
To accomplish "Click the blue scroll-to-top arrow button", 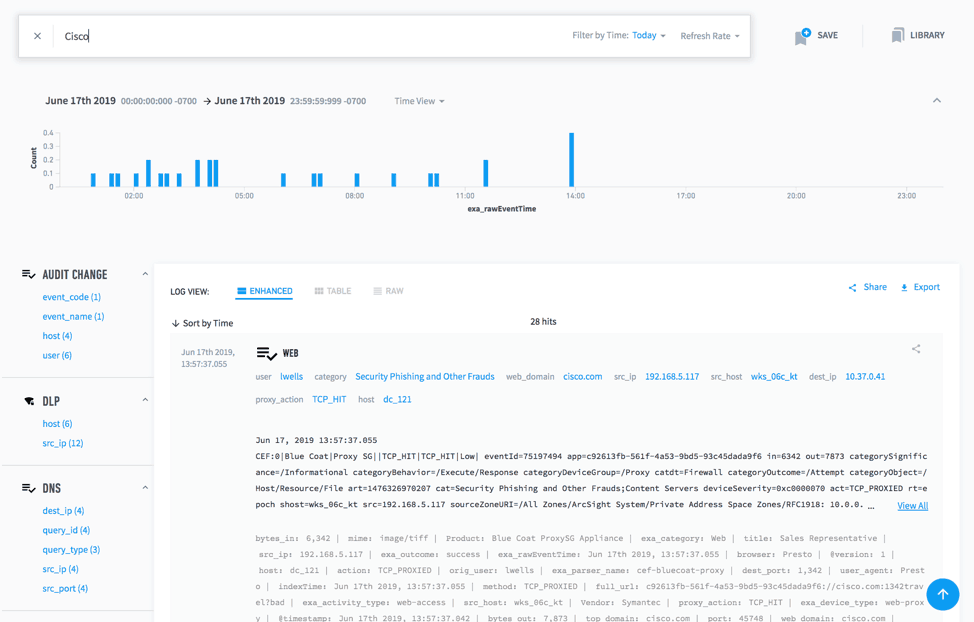I will (942, 594).
